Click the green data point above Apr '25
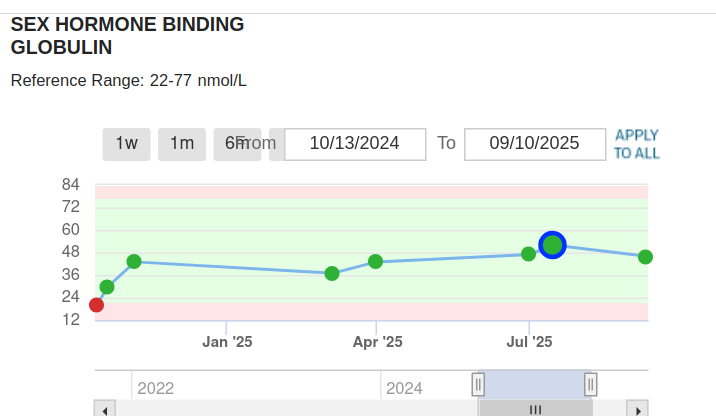Screen dimensions: 716x416 point(376,262)
